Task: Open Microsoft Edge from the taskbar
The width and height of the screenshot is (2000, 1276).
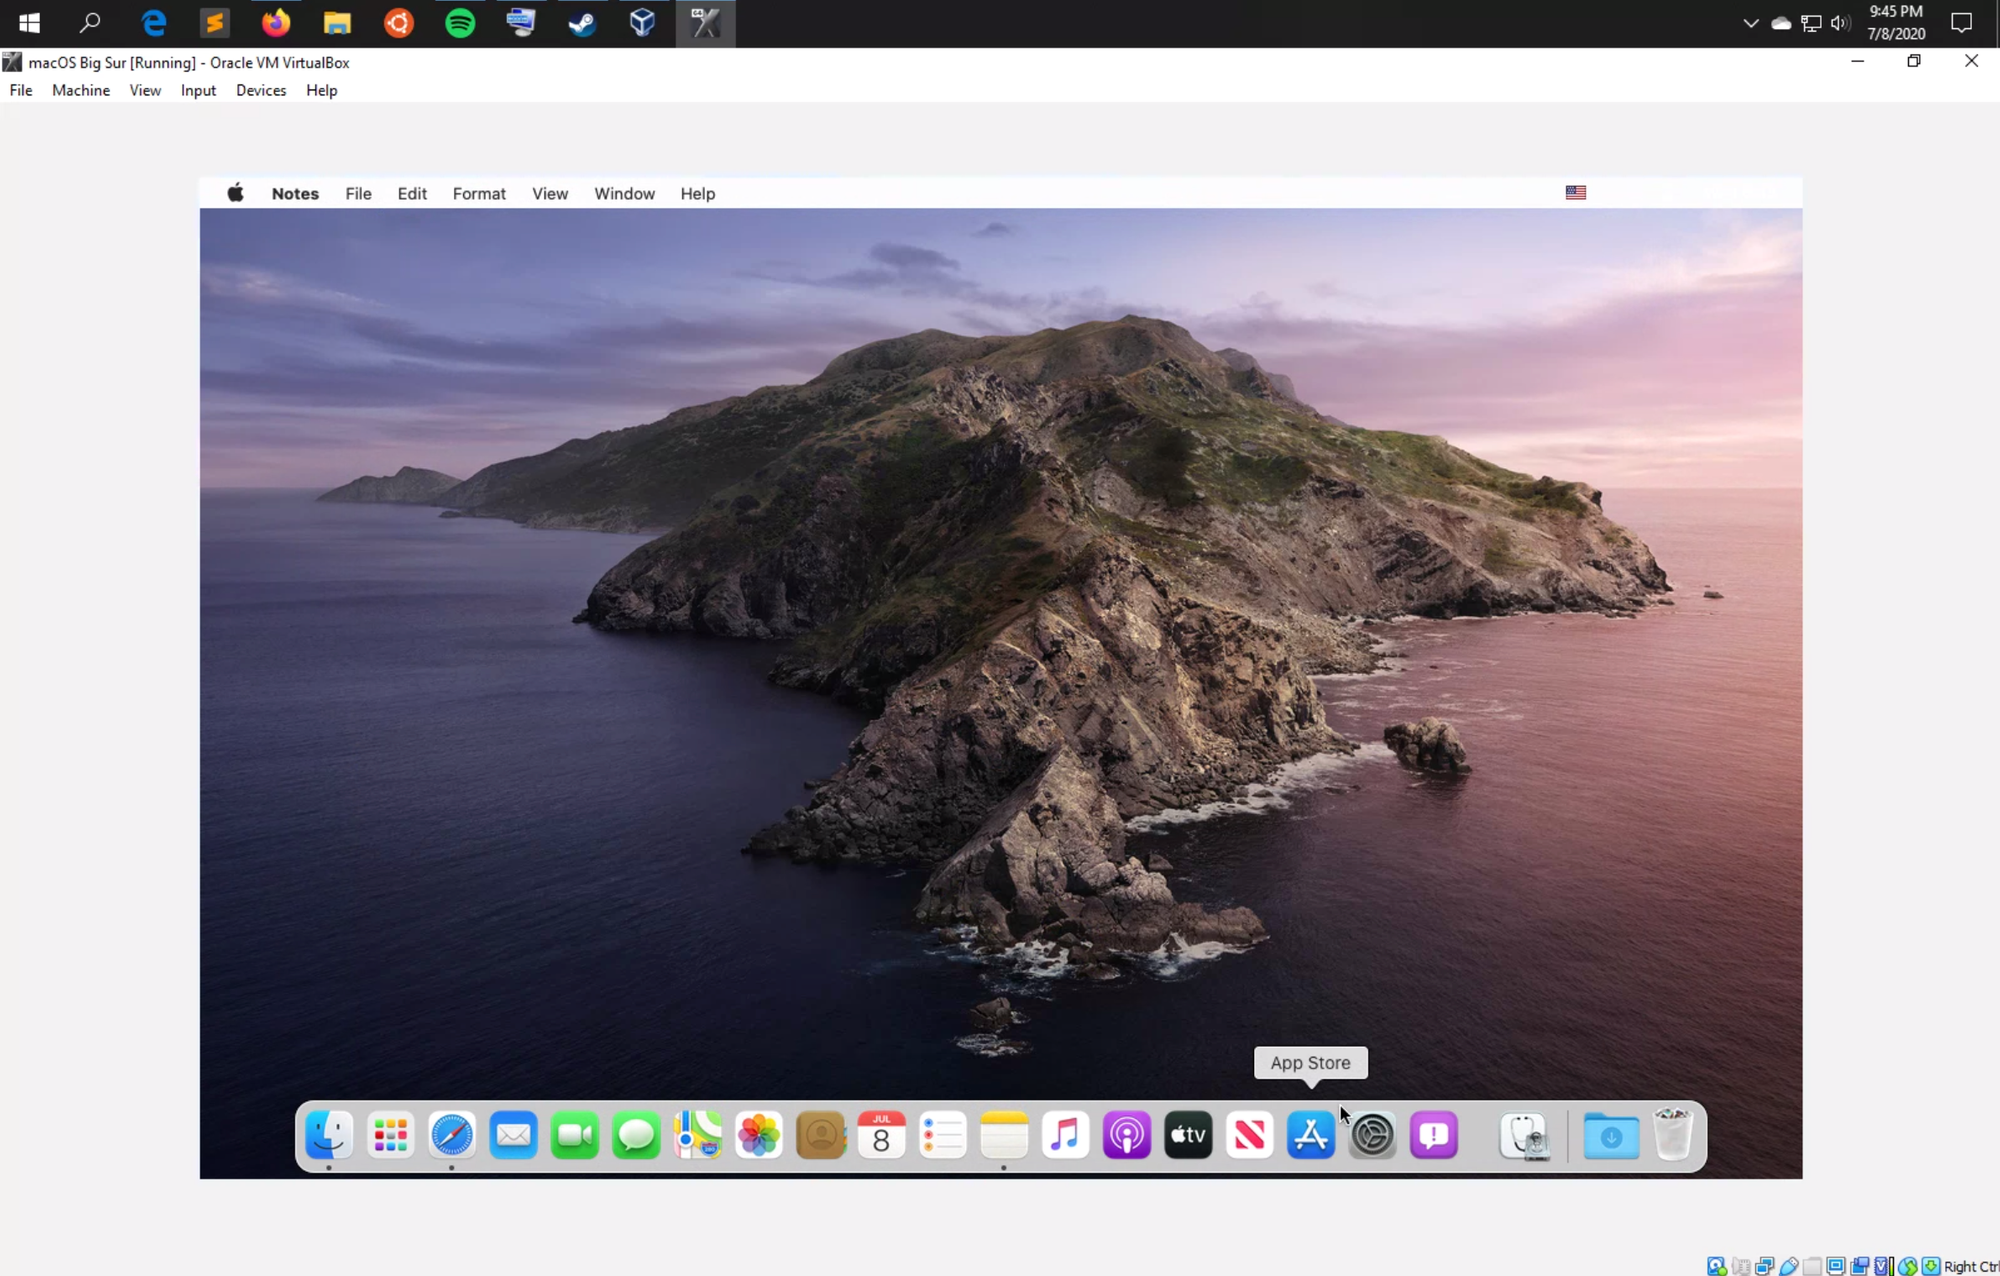Action: [x=153, y=22]
